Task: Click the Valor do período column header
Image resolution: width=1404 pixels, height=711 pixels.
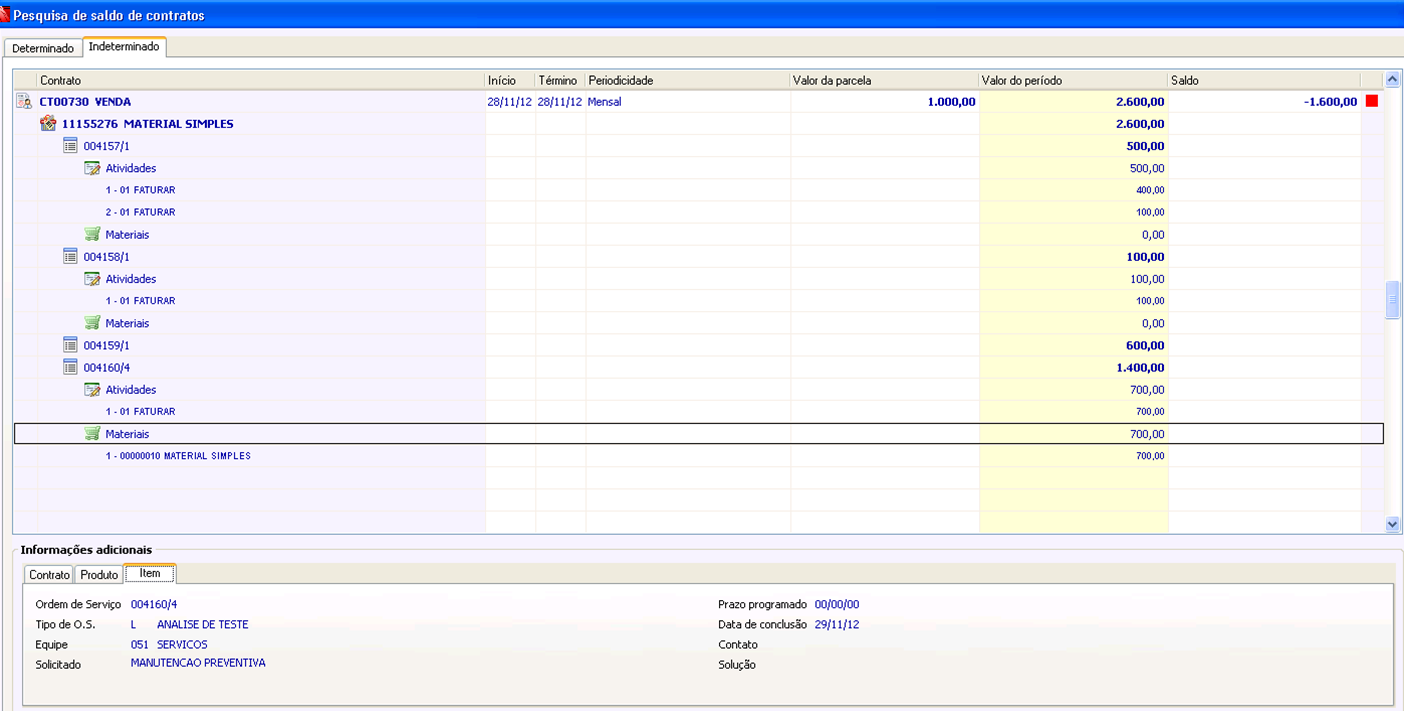Action: pos(1073,80)
